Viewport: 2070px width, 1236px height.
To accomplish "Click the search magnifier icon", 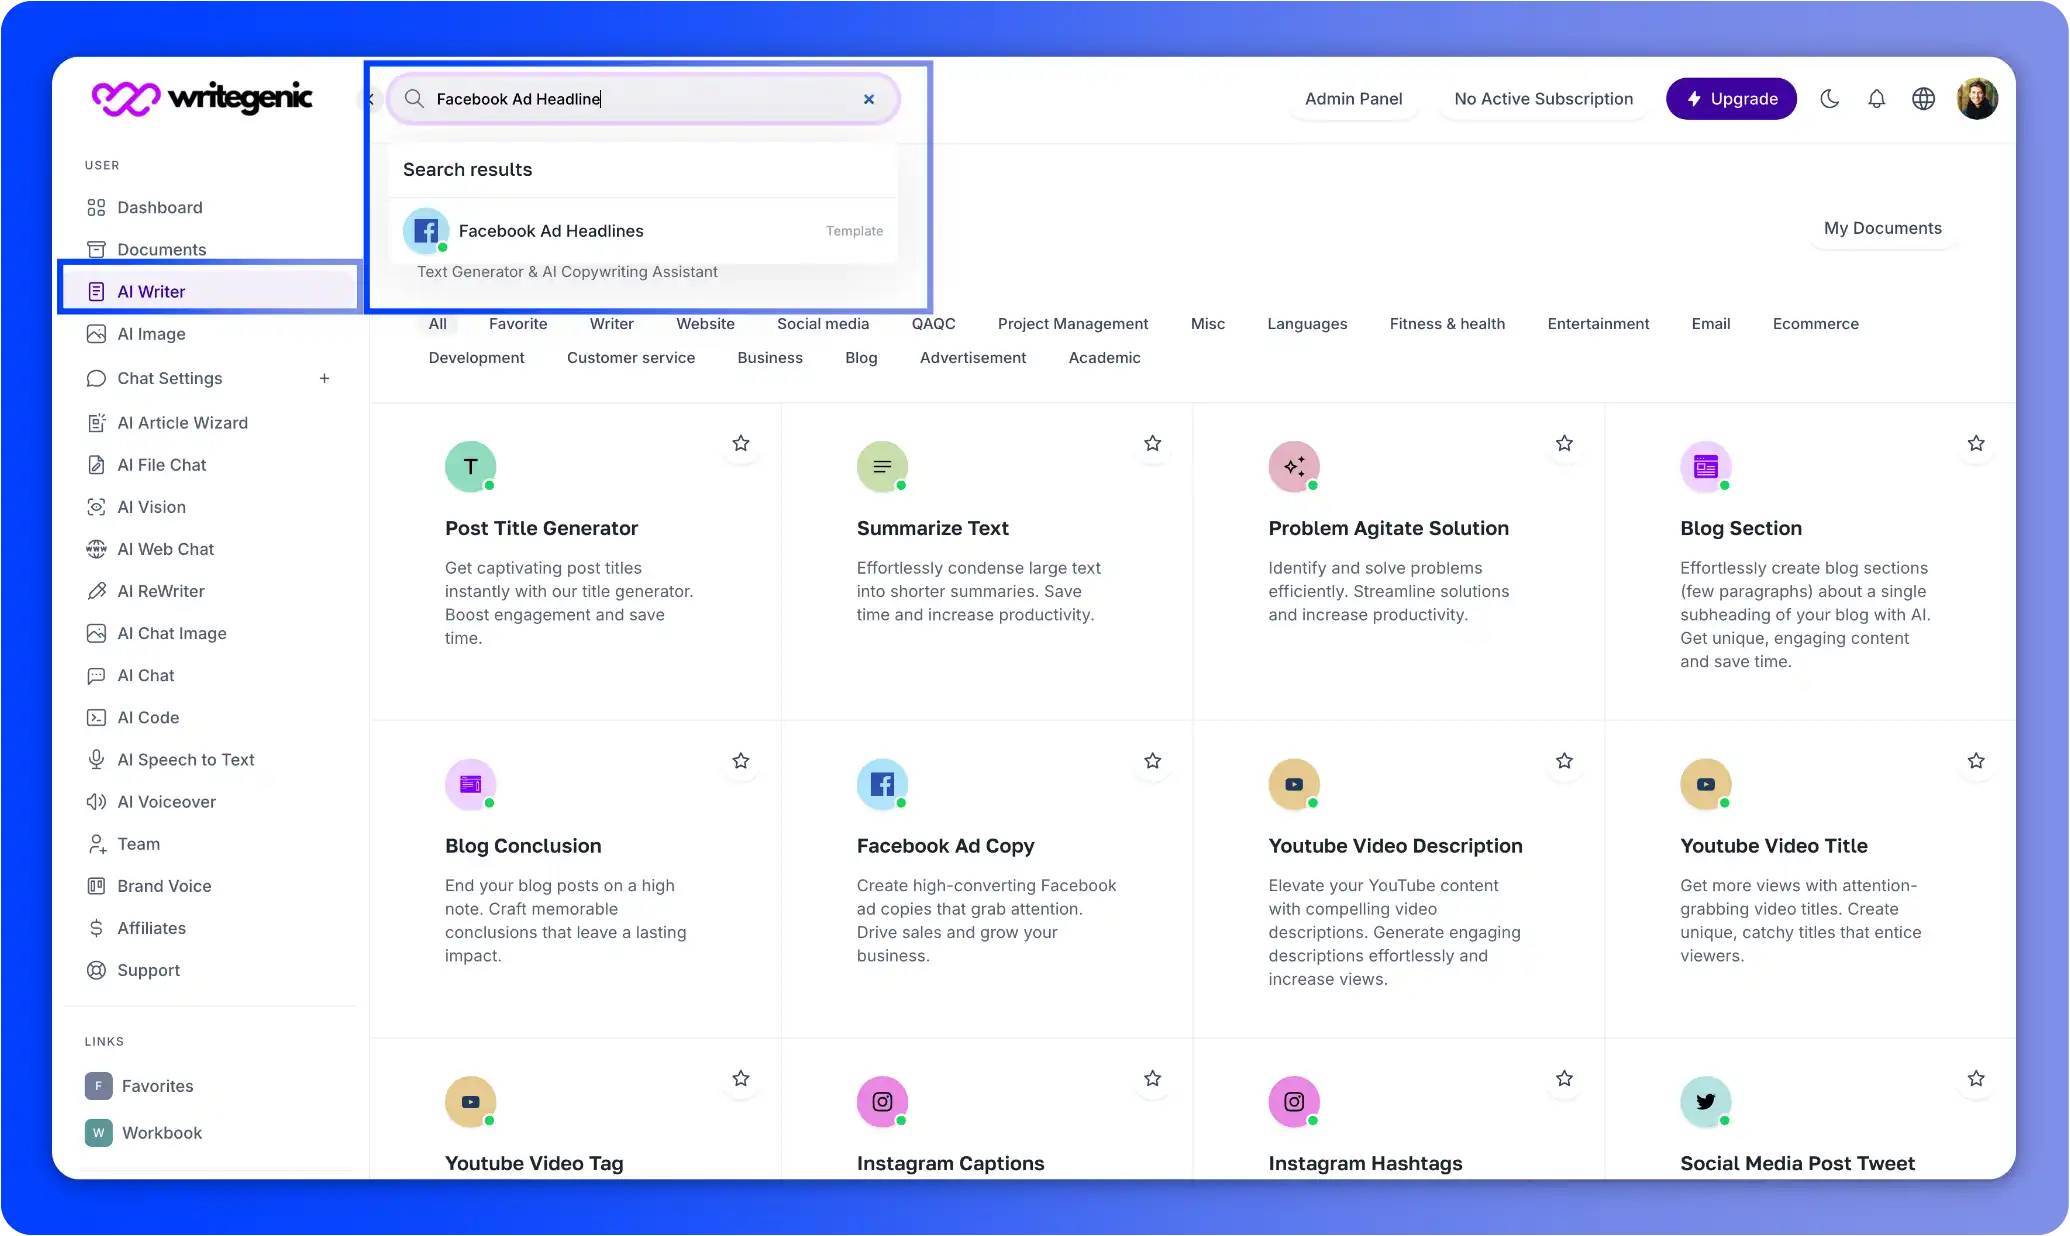I will click(414, 98).
